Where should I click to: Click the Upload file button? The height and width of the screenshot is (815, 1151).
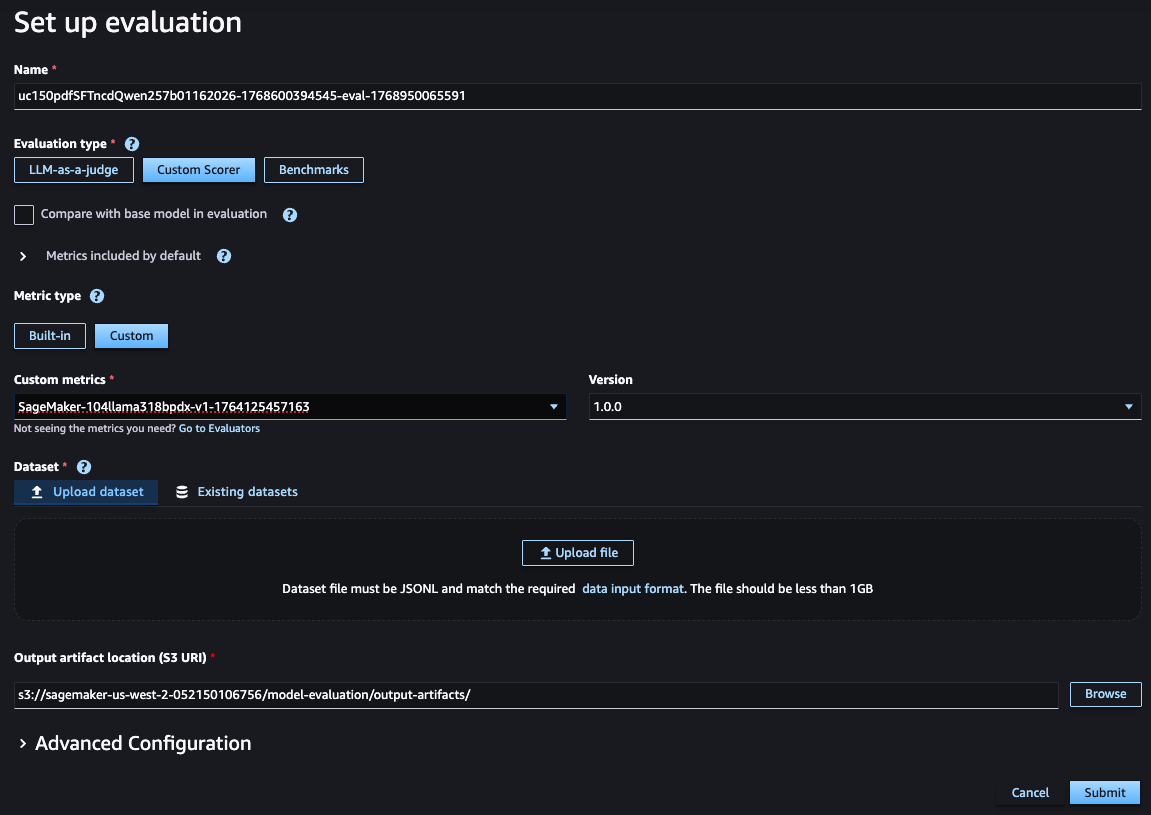(x=578, y=553)
